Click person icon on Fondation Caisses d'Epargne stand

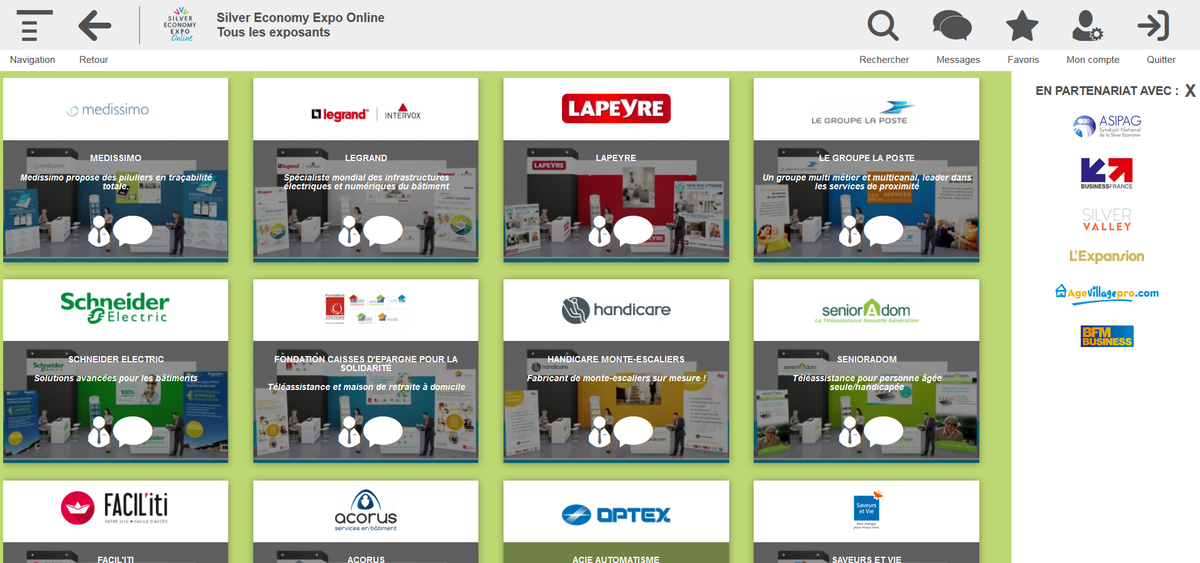[349, 432]
